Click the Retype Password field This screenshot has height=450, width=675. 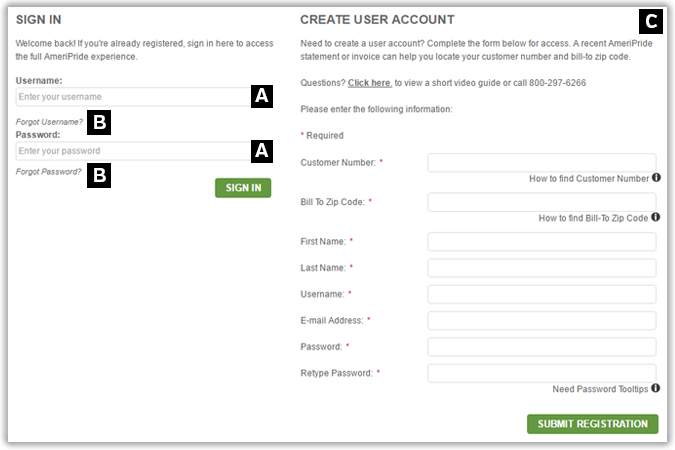[541, 373]
